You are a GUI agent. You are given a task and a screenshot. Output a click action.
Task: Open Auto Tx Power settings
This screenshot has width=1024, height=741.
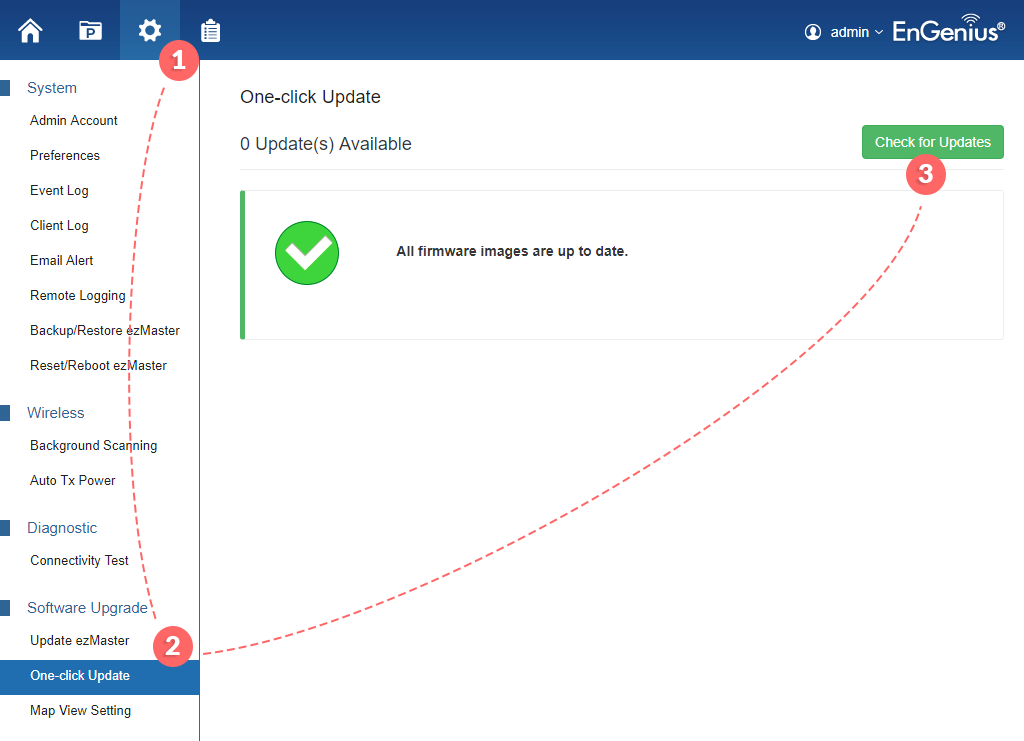[72, 481]
